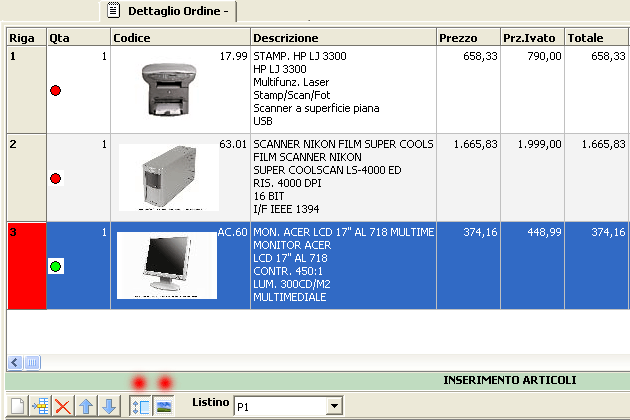Screen dimensions: 630x420
Task: Click description SCANNER NIKON FILM SUPER COOLS
Action: coord(343,144)
